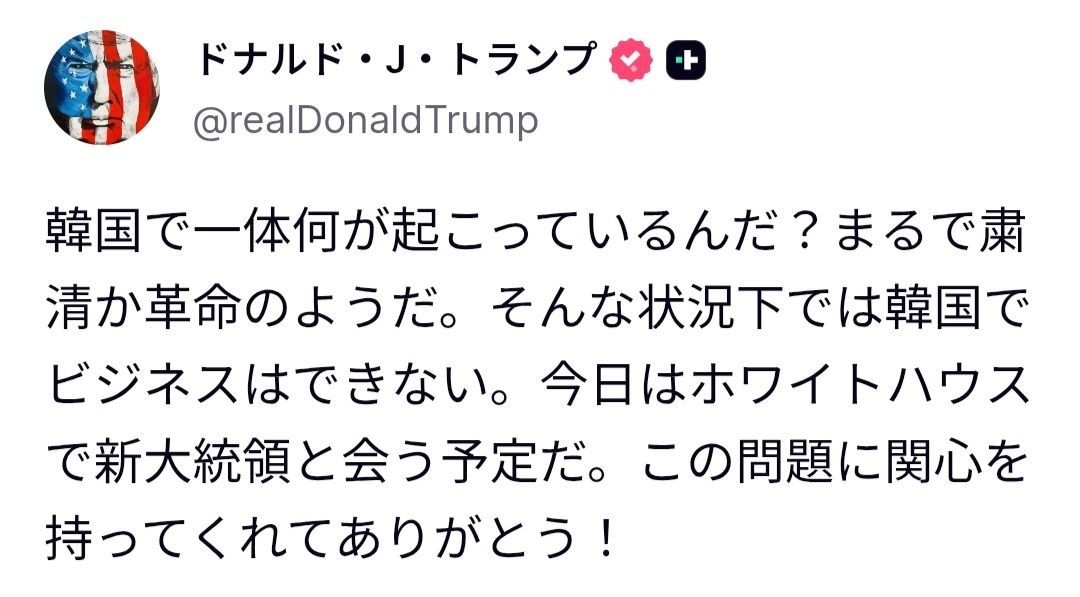The height and width of the screenshot is (597, 1080).
Task: Click the black plus badge icon
Action: point(686,62)
